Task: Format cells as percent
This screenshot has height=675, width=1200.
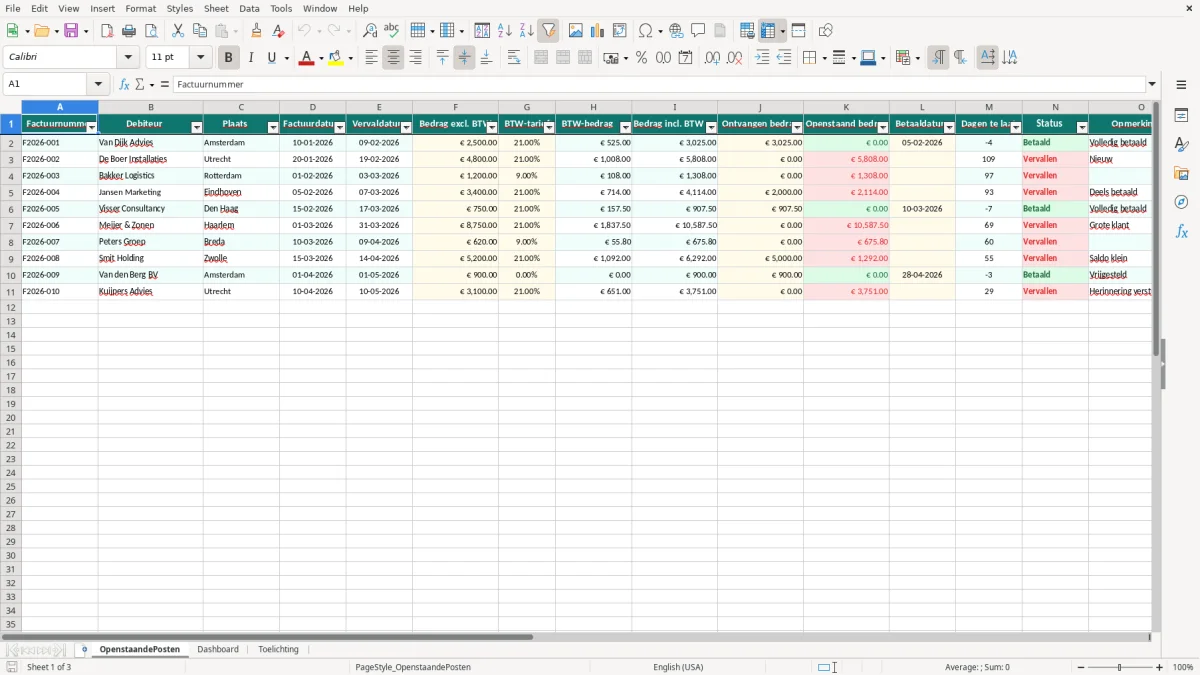Action: tap(641, 58)
